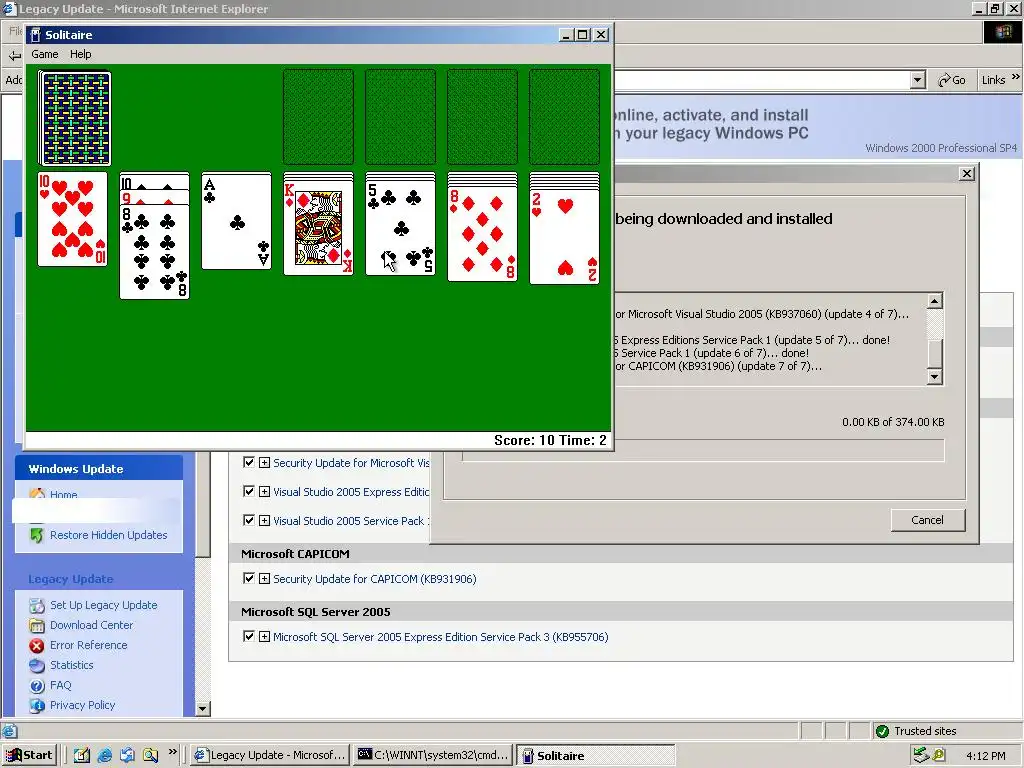This screenshot has height=768, width=1024.
Task: Open Download Center link
Action: (x=91, y=625)
